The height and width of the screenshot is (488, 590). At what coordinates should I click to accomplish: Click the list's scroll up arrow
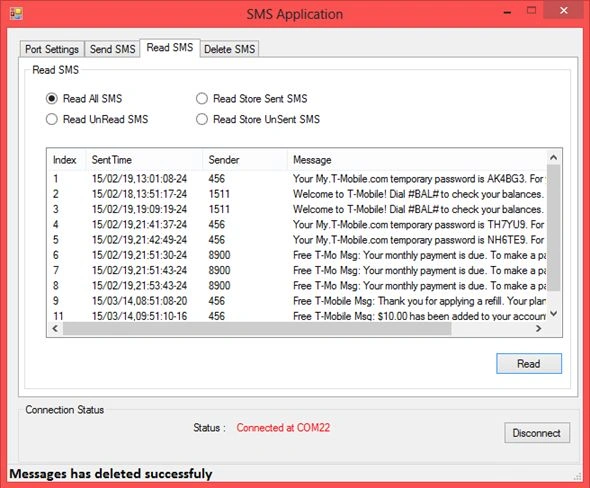pos(553,158)
